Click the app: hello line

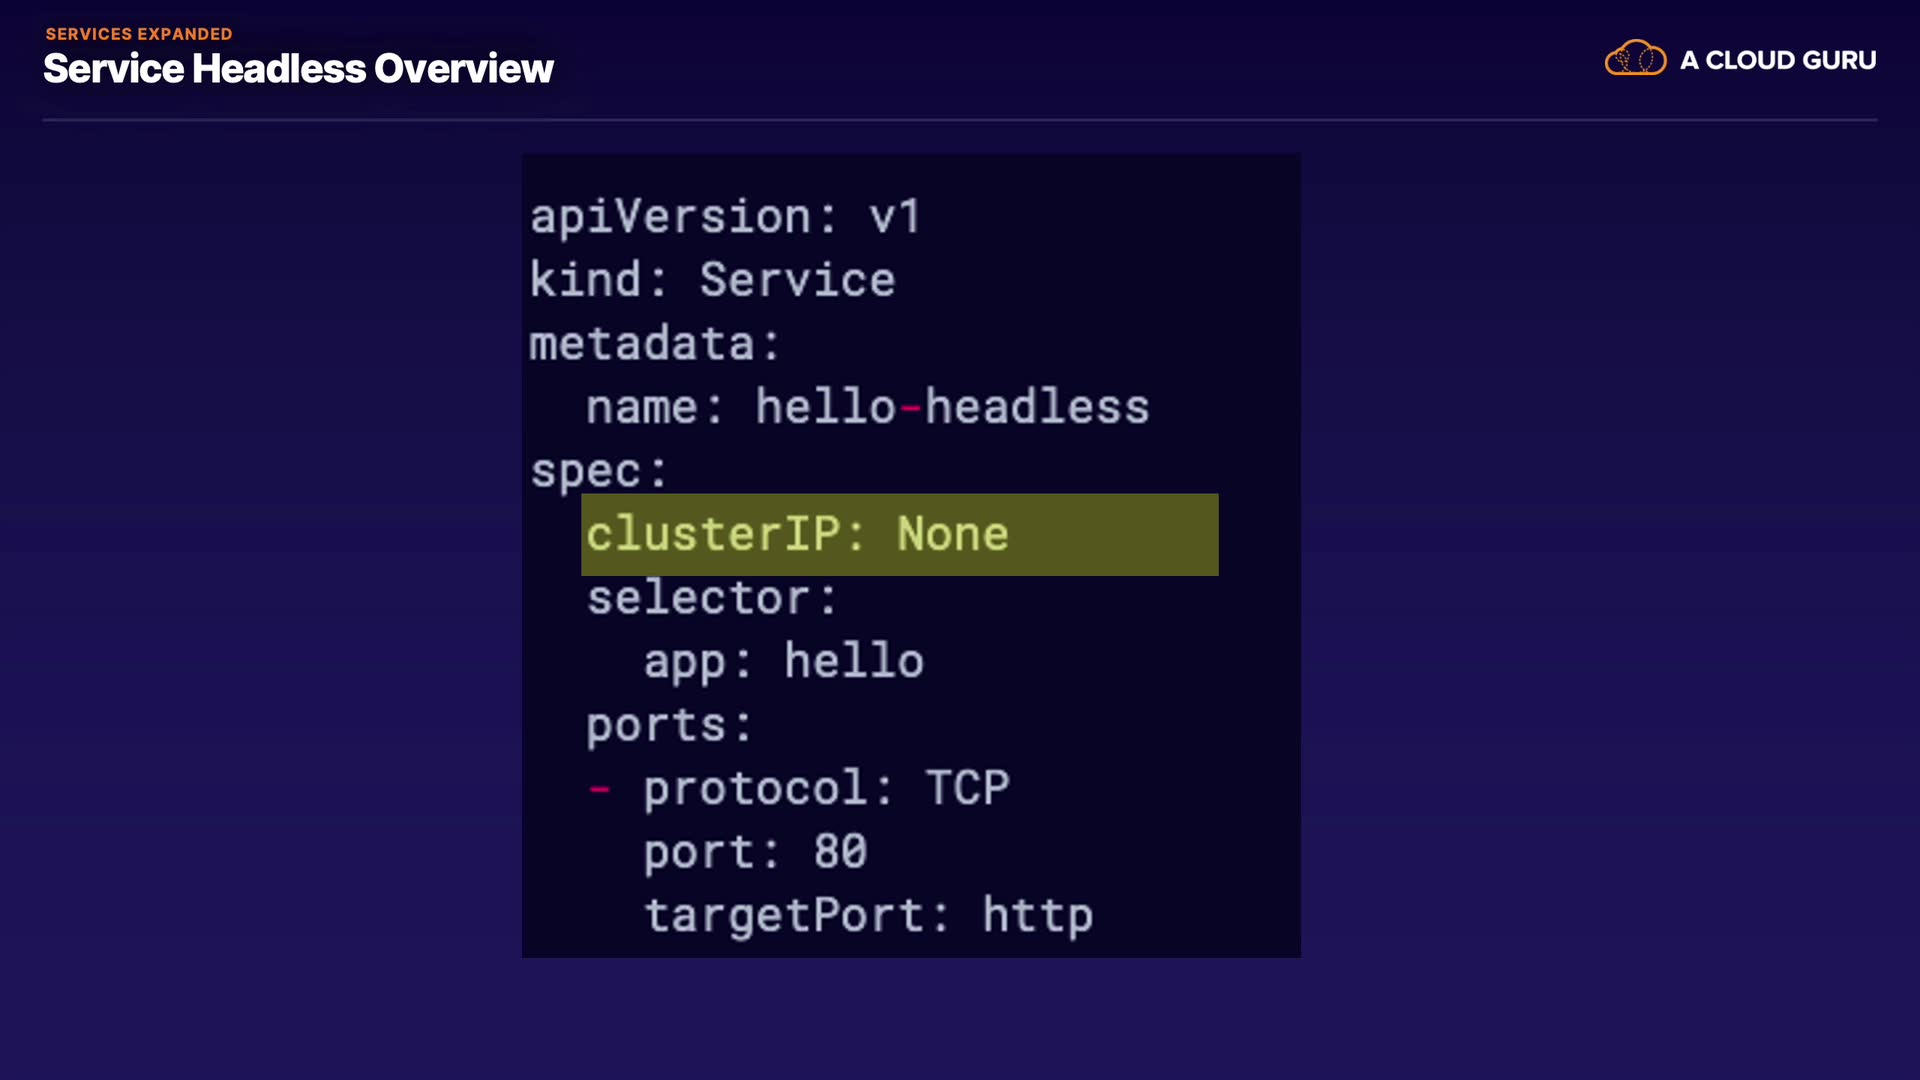pyautogui.click(x=783, y=661)
